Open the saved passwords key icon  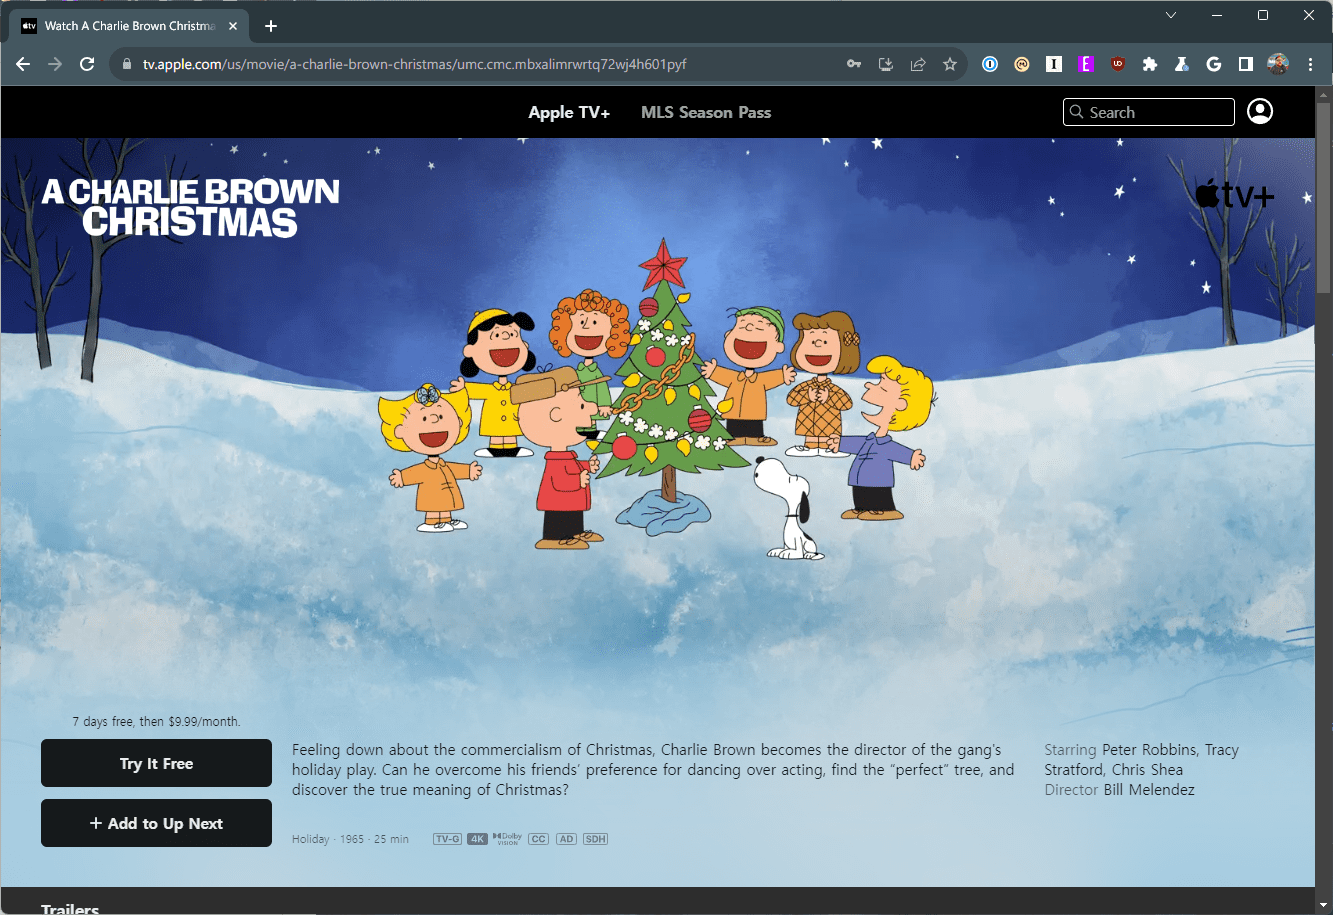[x=853, y=64]
